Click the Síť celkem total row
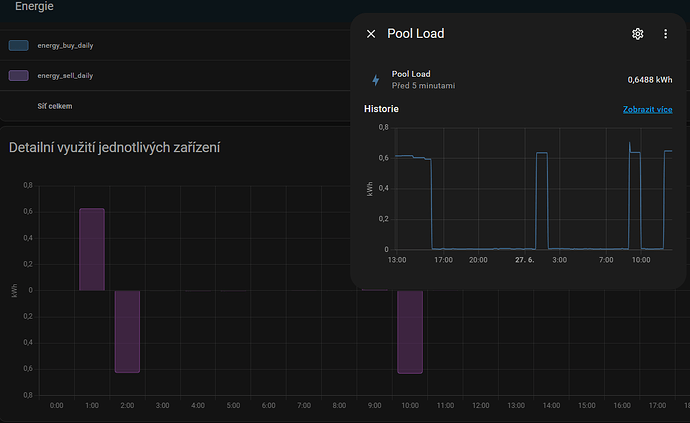The width and height of the screenshot is (690, 423). click(x=55, y=105)
